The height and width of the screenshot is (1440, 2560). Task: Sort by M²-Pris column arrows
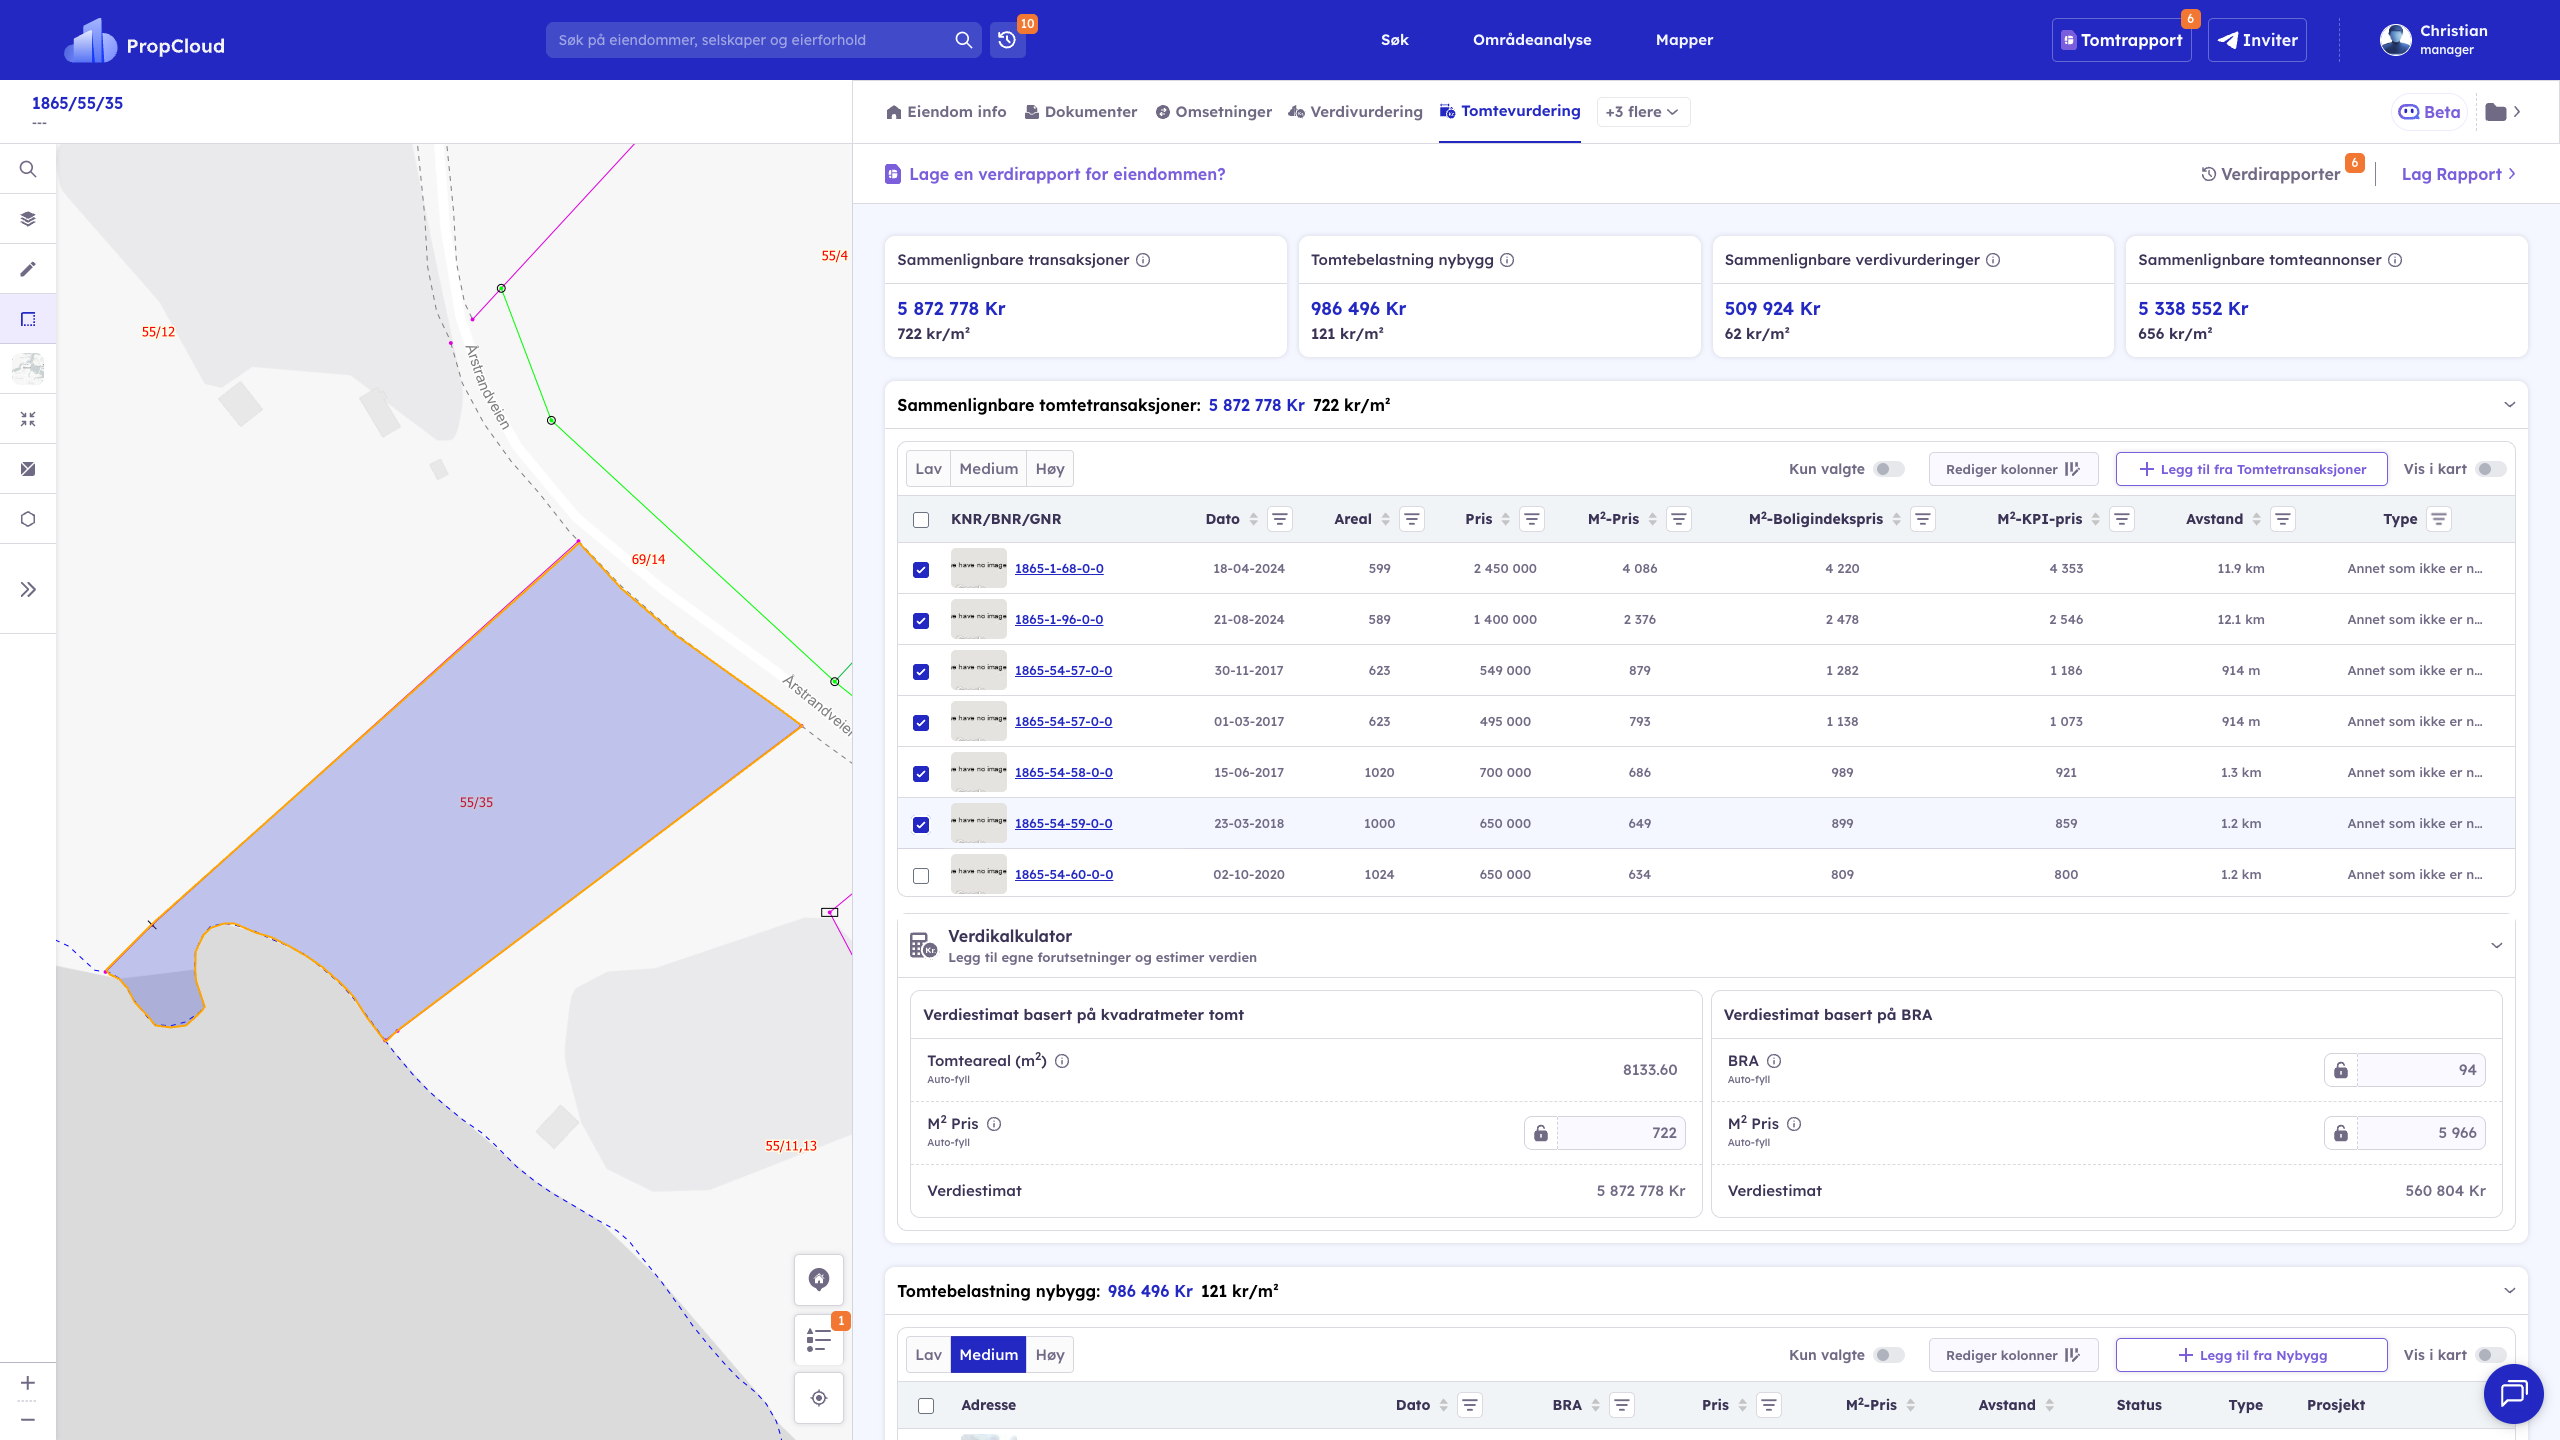click(1652, 519)
